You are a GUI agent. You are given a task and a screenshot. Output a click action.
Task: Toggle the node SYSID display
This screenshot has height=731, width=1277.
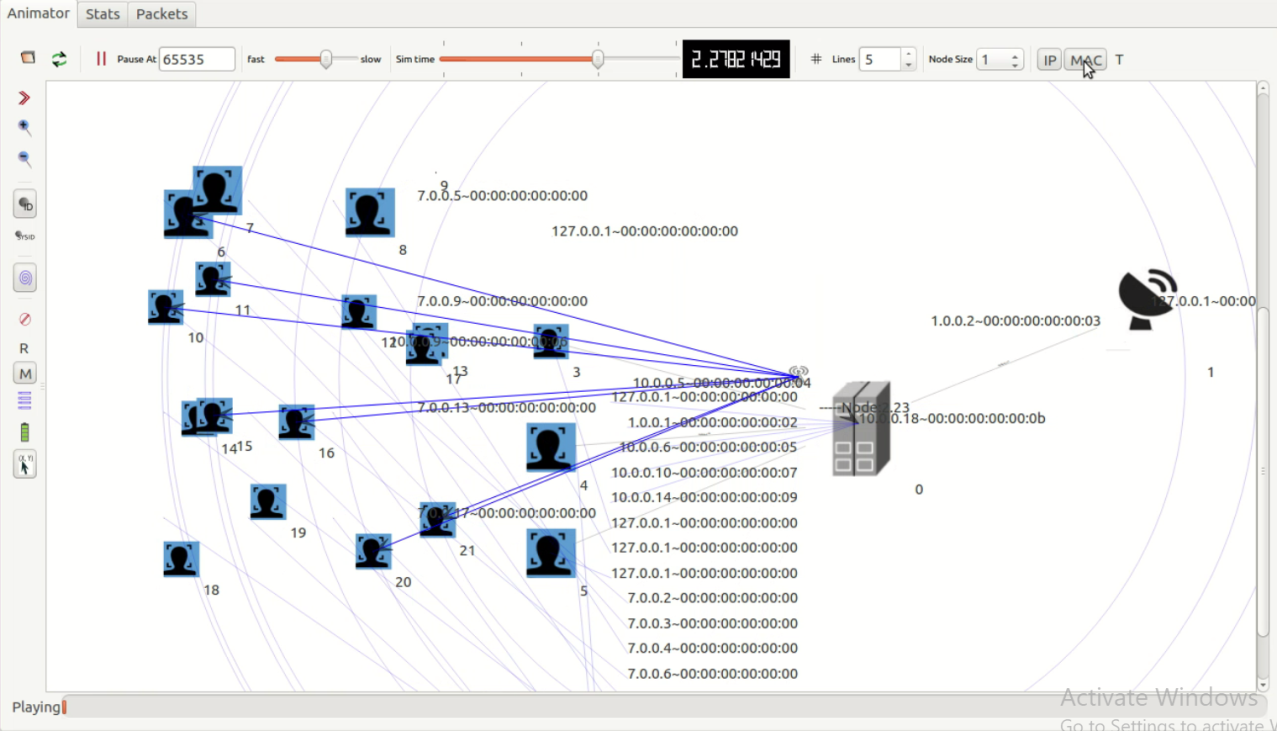point(25,236)
